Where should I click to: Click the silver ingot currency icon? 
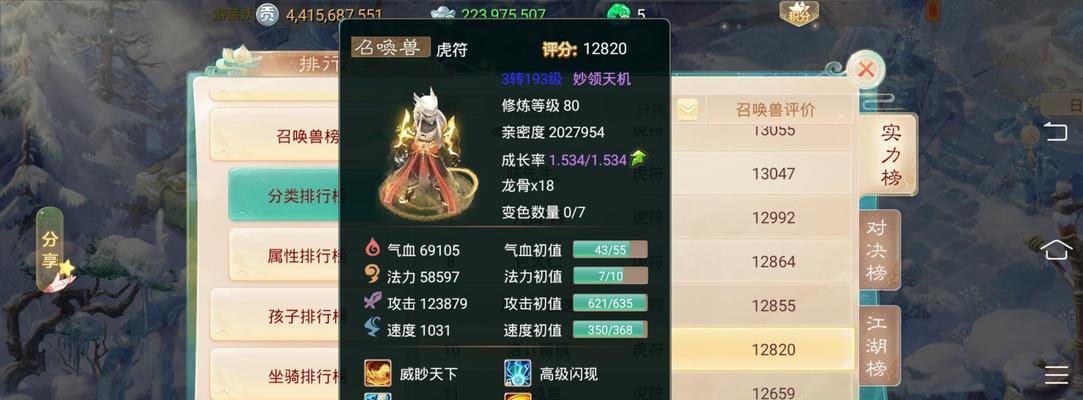tap(443, 14)
